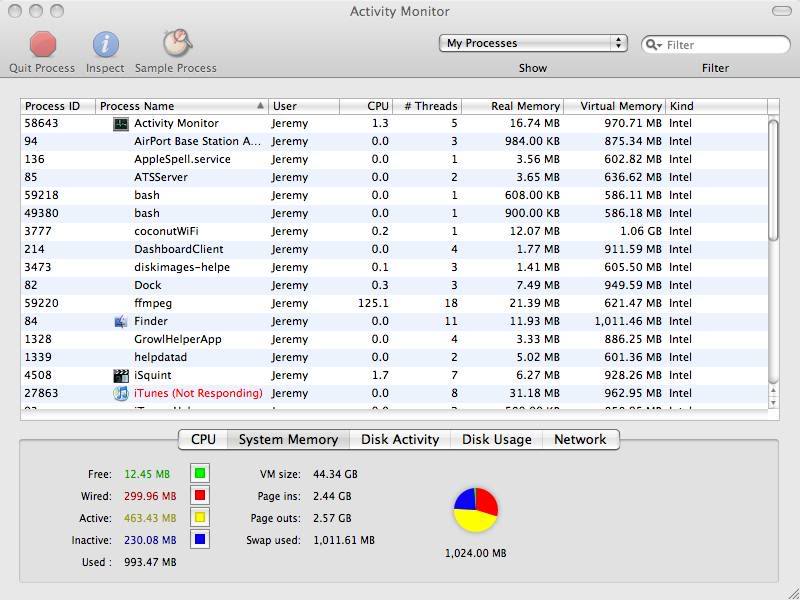Select the helpdatad process

click(394, 358)
